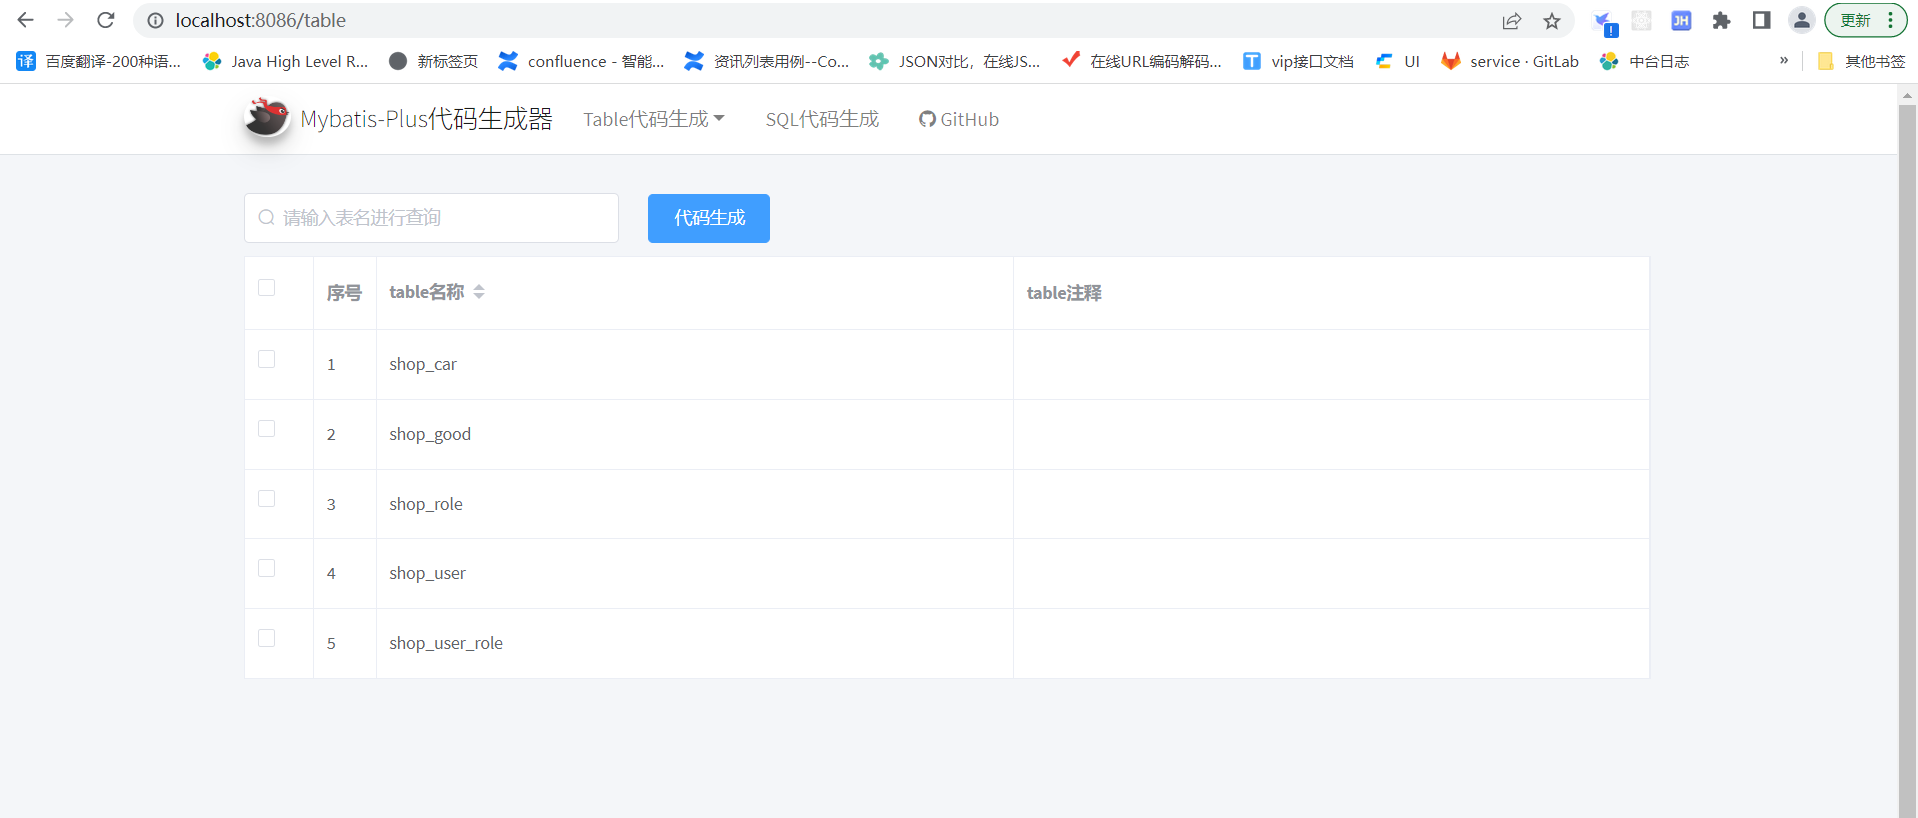This screenshot has width=1918, height=818.
Task: Open the site info icon beside the URL
Action: [155, 20]
